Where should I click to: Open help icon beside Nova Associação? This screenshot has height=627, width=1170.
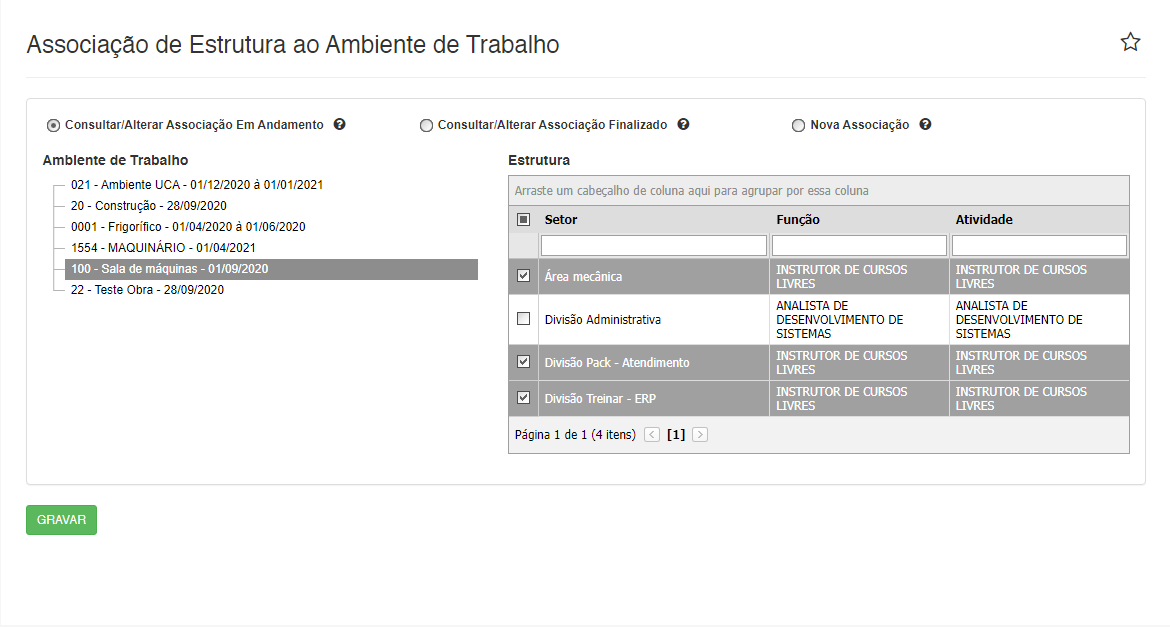coord(925,125)
